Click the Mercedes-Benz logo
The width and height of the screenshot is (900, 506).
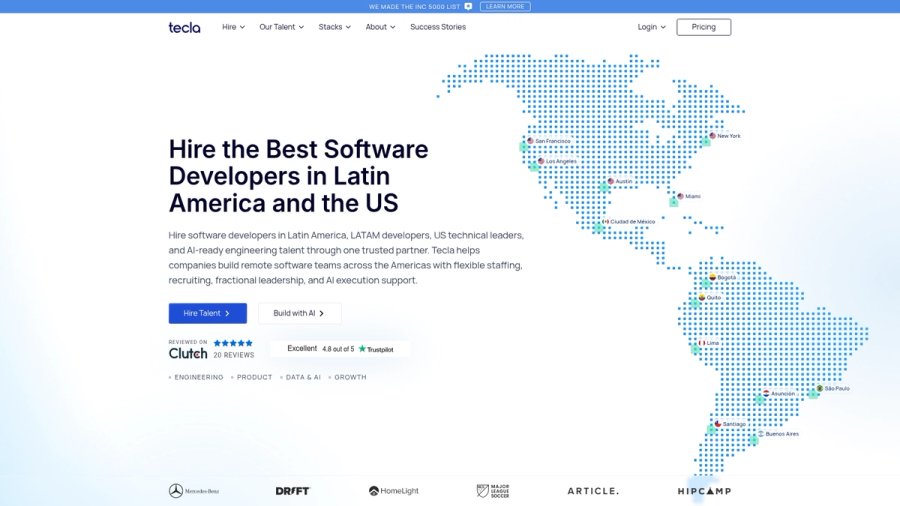pos(194,491)
